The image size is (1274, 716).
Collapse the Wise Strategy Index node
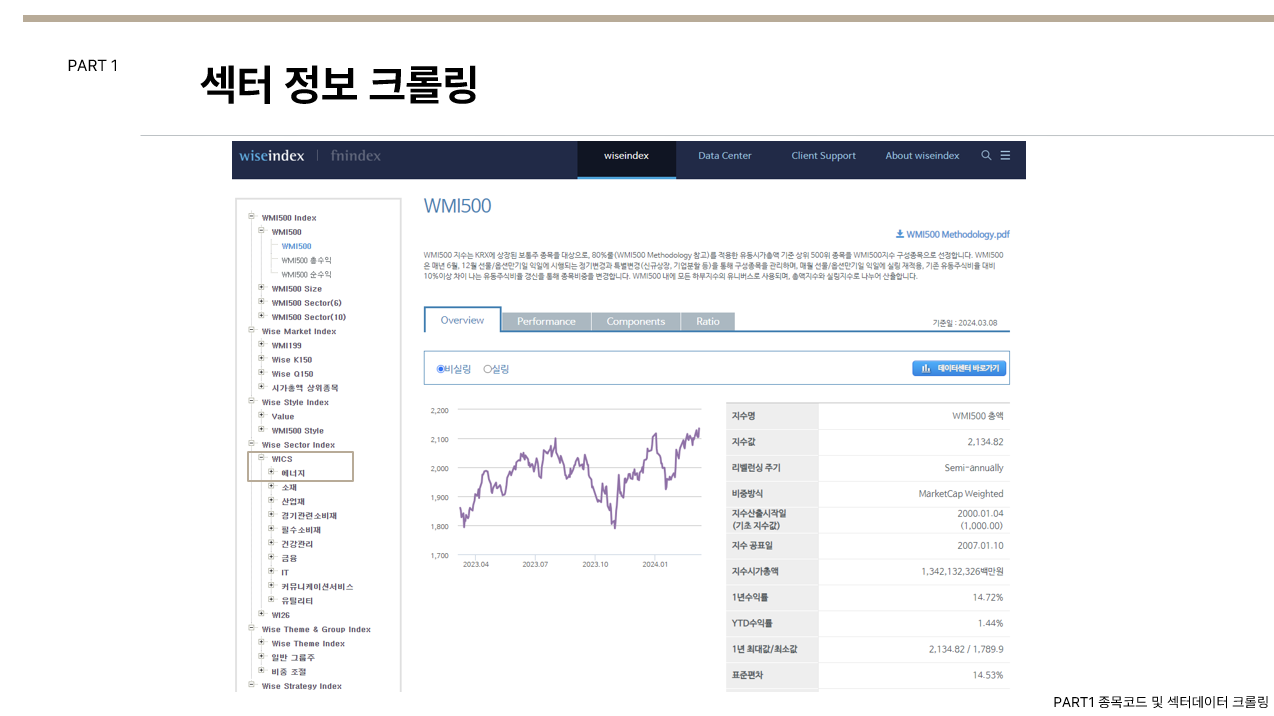[251, 685]
